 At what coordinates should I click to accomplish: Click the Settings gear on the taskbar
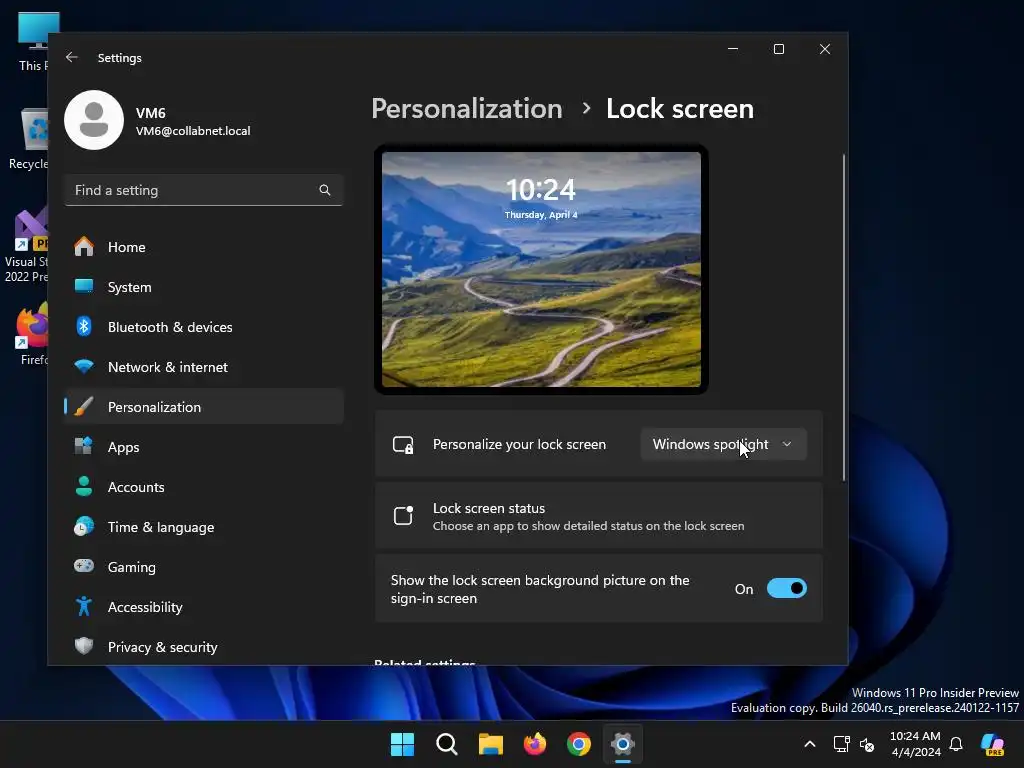point(623,744)
